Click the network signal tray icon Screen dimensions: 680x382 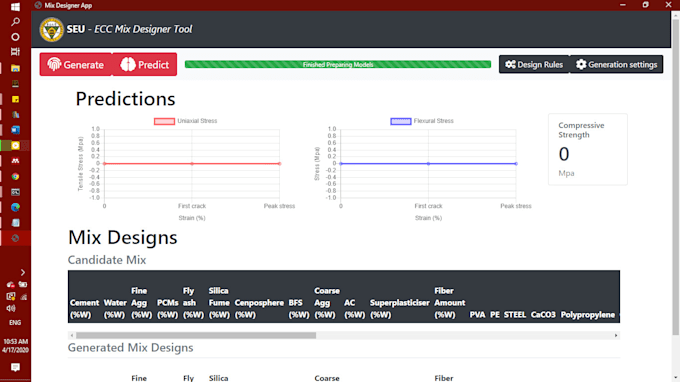[23, 297]
